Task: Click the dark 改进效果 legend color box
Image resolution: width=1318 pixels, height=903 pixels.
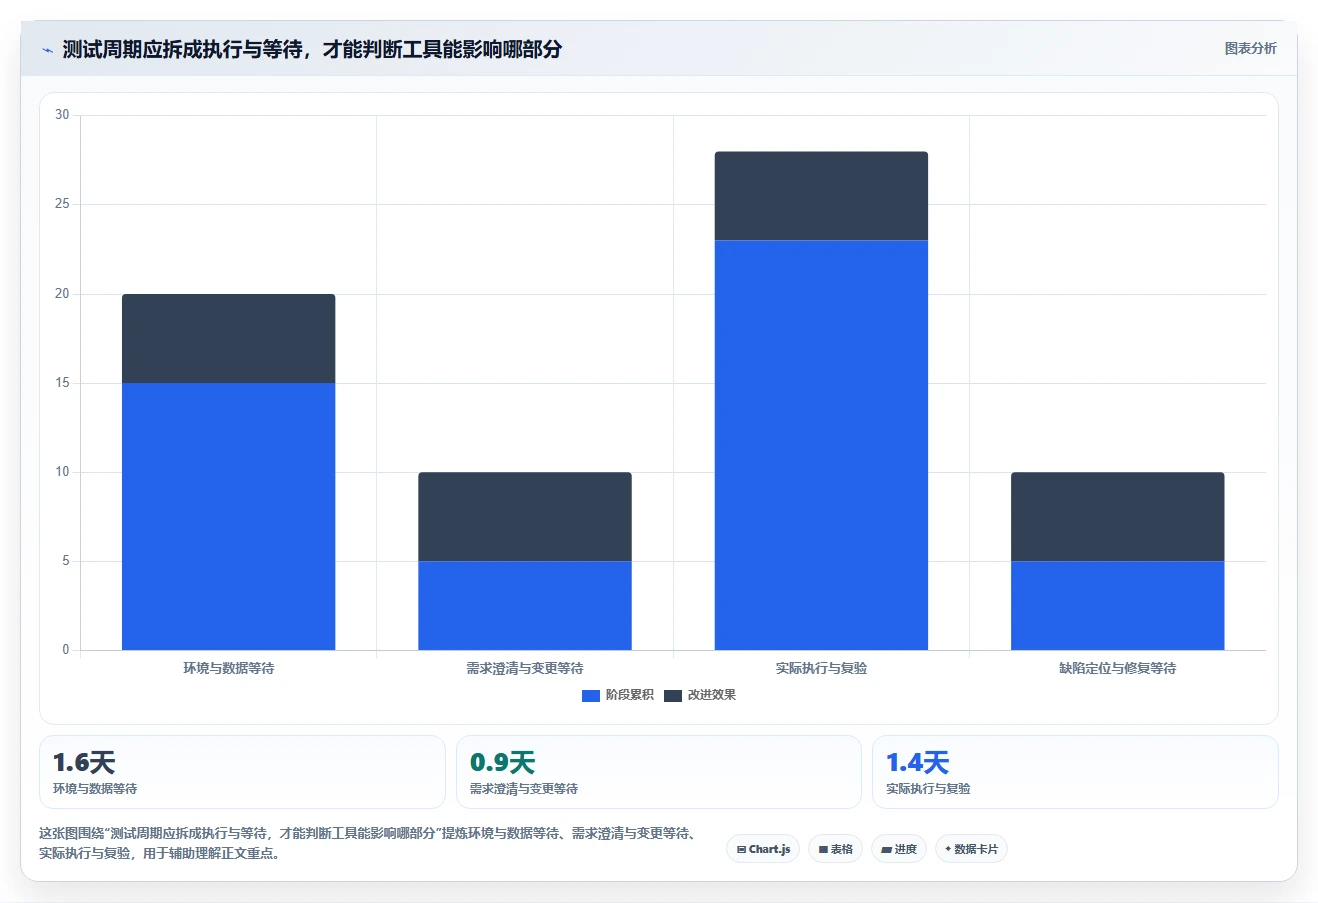Action: click(672, 695)
